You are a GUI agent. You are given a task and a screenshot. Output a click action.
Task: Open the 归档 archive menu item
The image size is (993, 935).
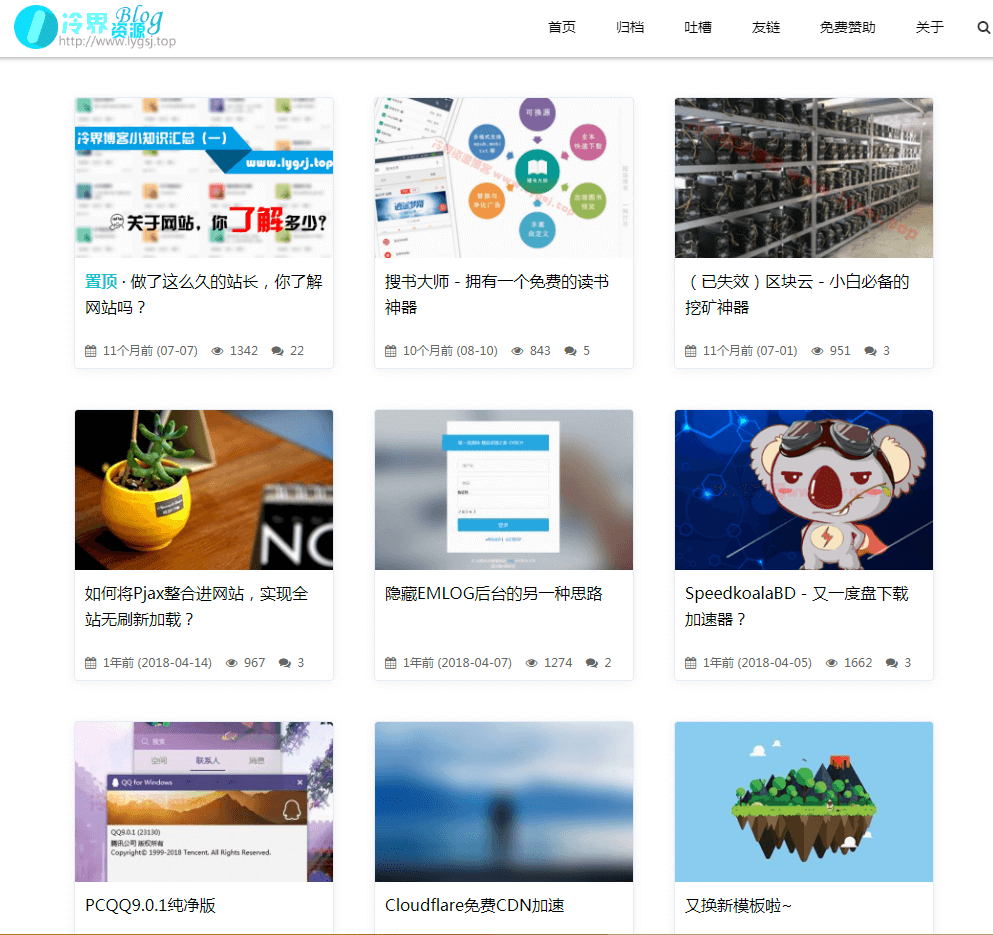click(630, 28)
